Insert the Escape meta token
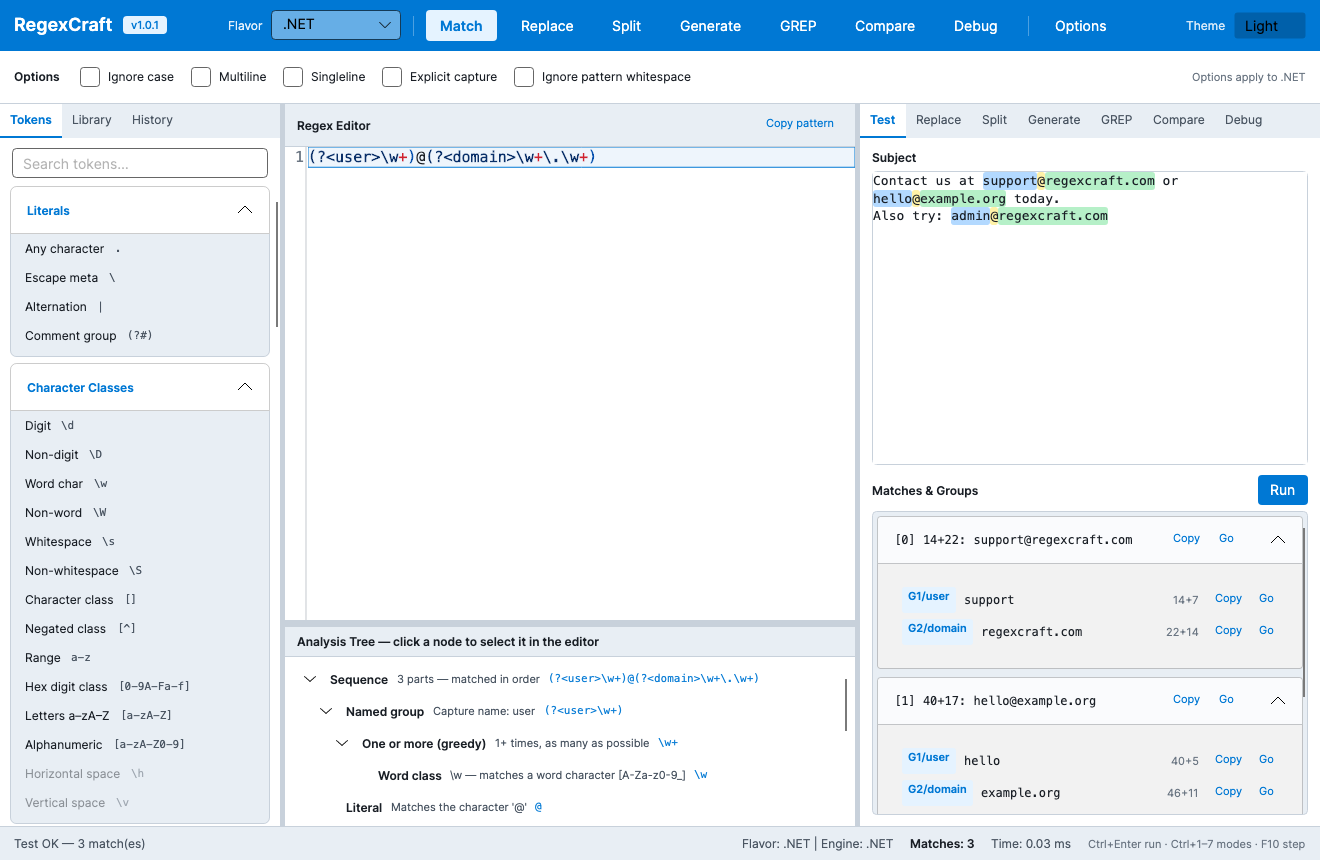 click(140, 278)
